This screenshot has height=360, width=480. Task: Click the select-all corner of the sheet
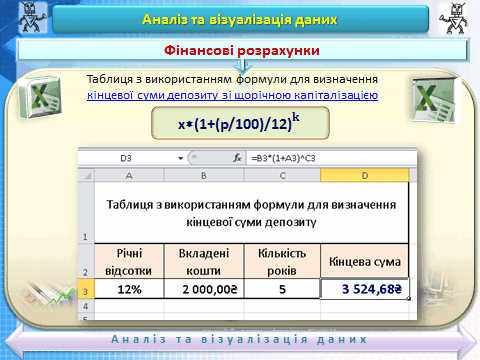pos(86,175)
